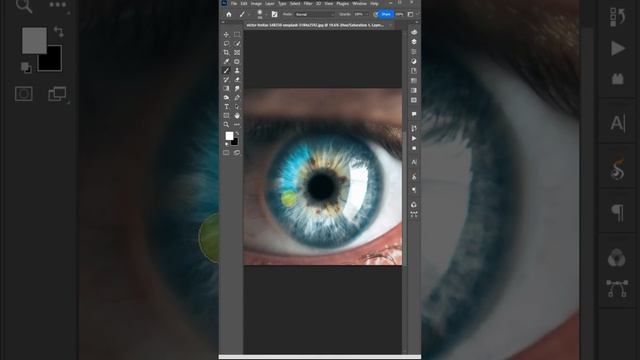Select the Crop tool
This screenshot has width=640, height=360.
tap(226, 53)
